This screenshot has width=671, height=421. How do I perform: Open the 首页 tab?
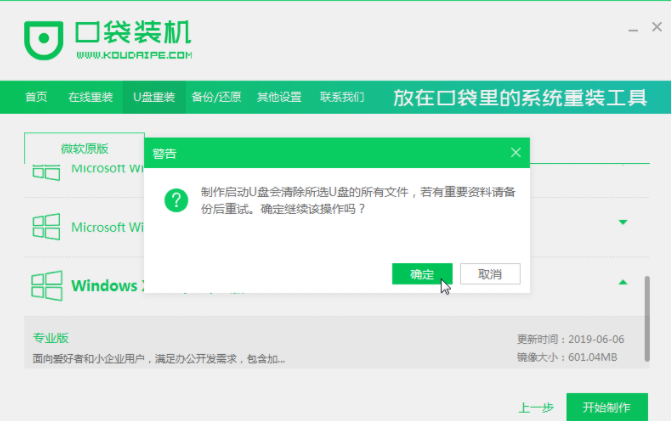point(36,97)
